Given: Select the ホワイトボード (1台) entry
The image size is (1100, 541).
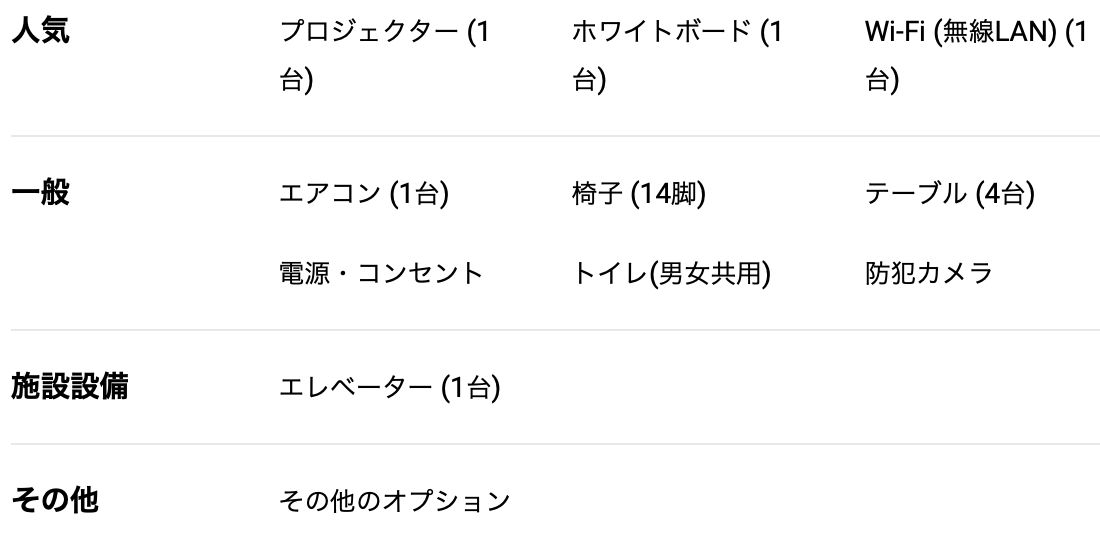Looking at the screenshot, I should pyautogui.click(x=677, y=55).
